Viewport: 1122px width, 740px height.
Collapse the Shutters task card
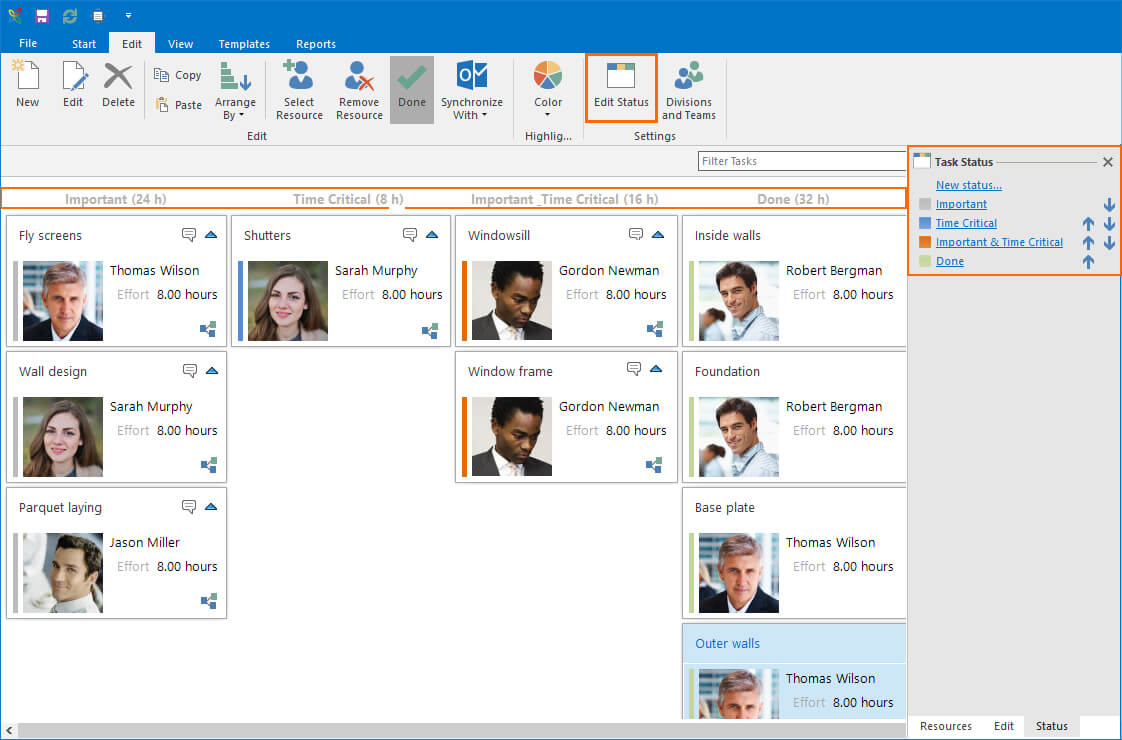pyautogui.click(x=432, y=235)
